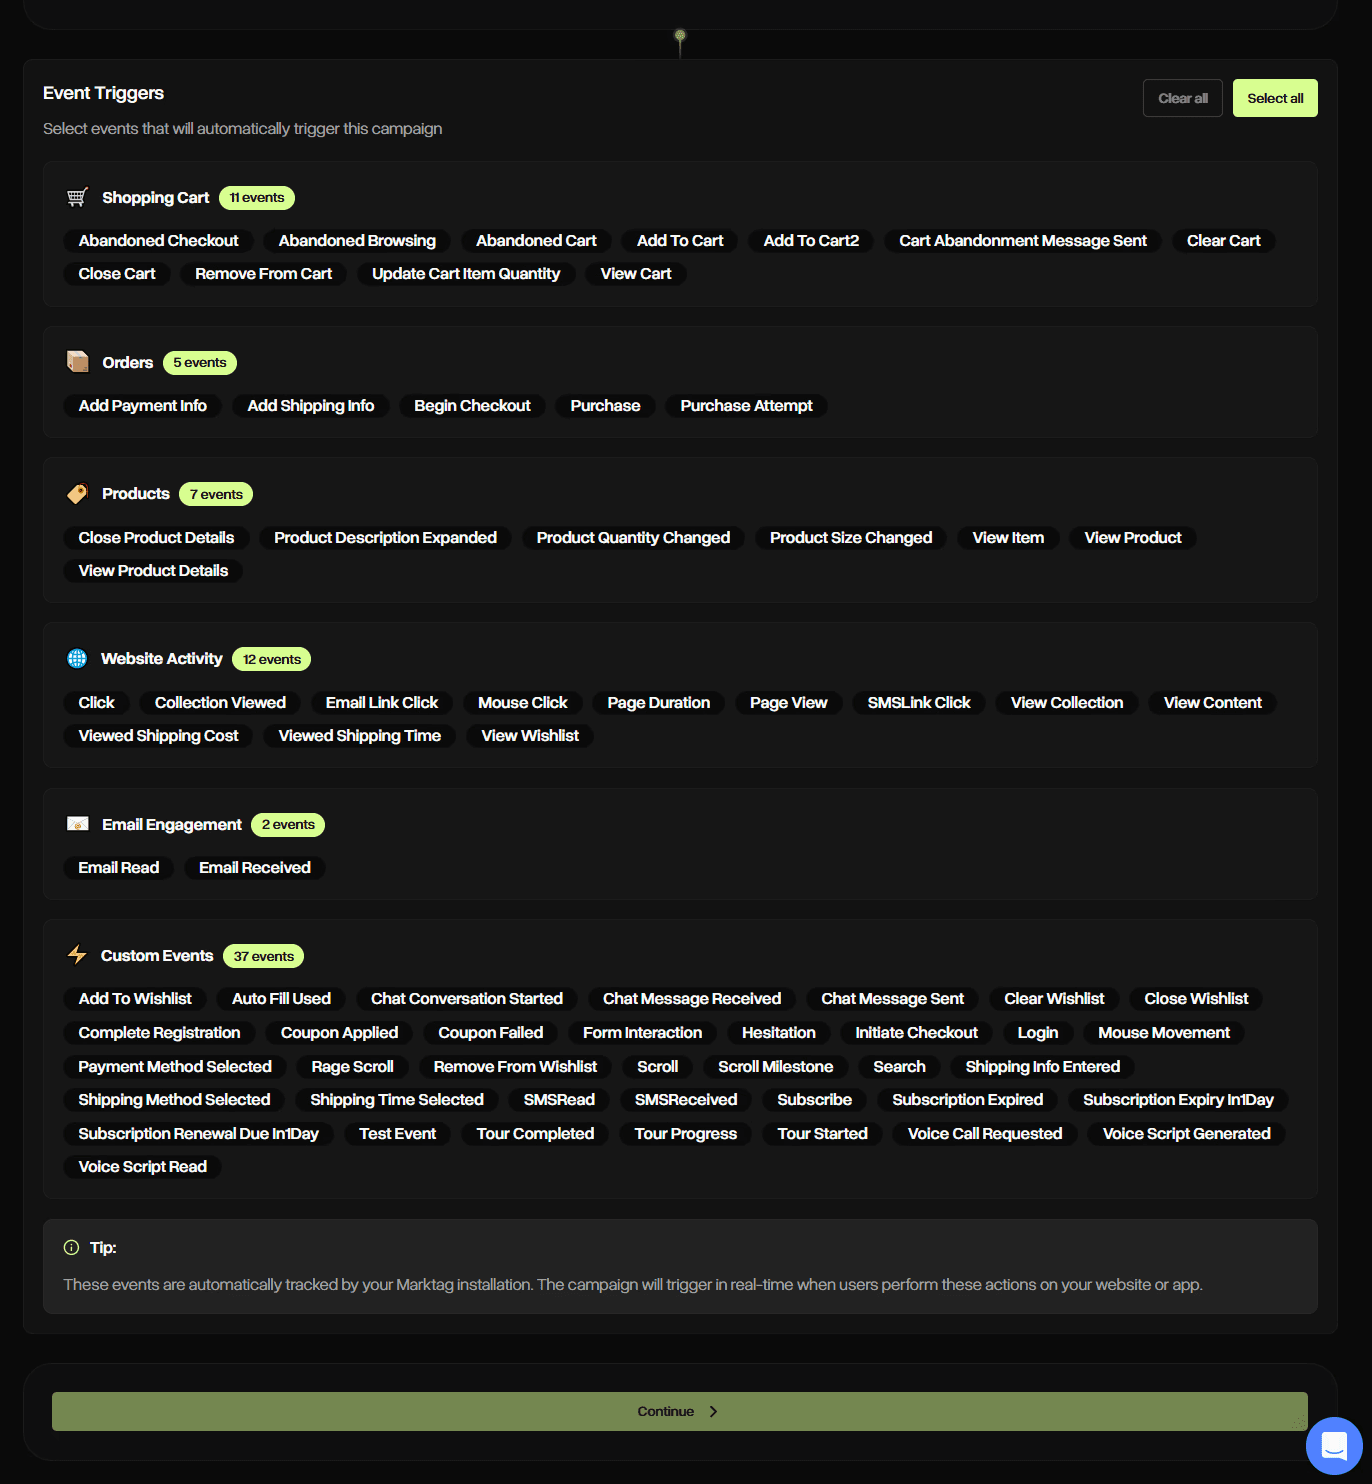Screen dimensions: 1372x1484
Task: Click the Custom Events lightning icon
Action: pos(77,955)
